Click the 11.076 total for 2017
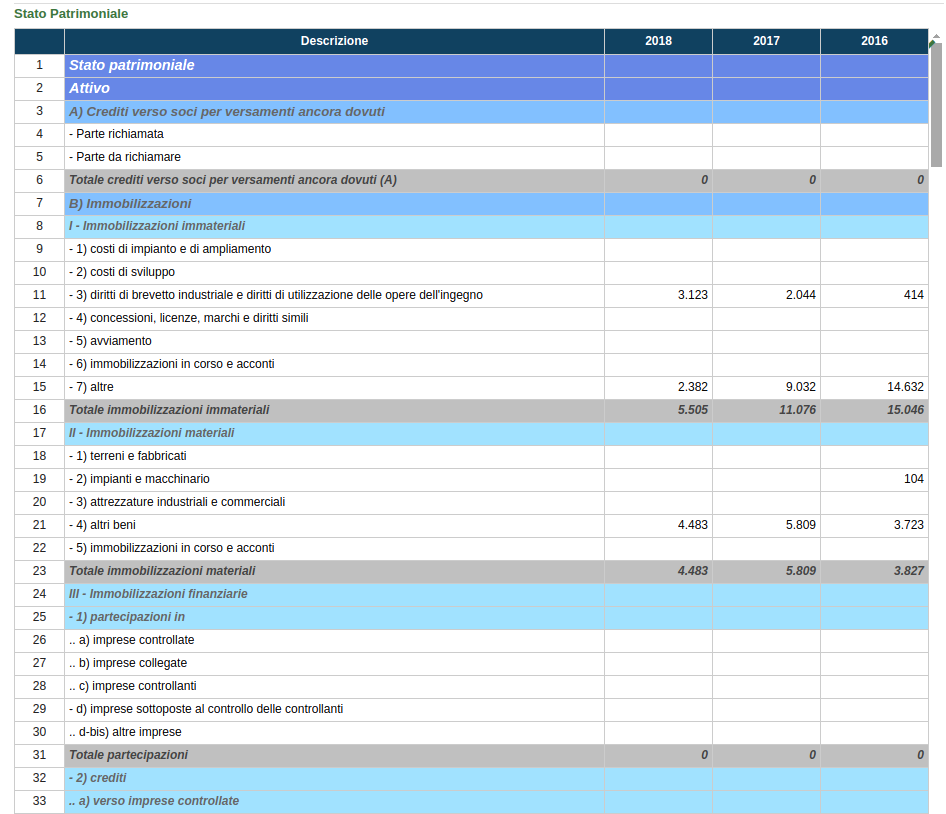 [x=798, y=410]
